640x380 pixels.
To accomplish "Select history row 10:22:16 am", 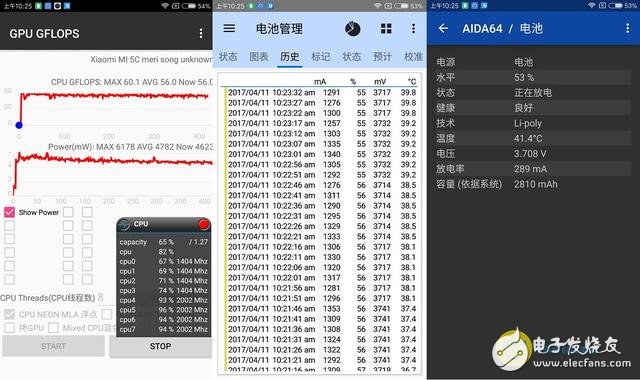I will 322,247.
